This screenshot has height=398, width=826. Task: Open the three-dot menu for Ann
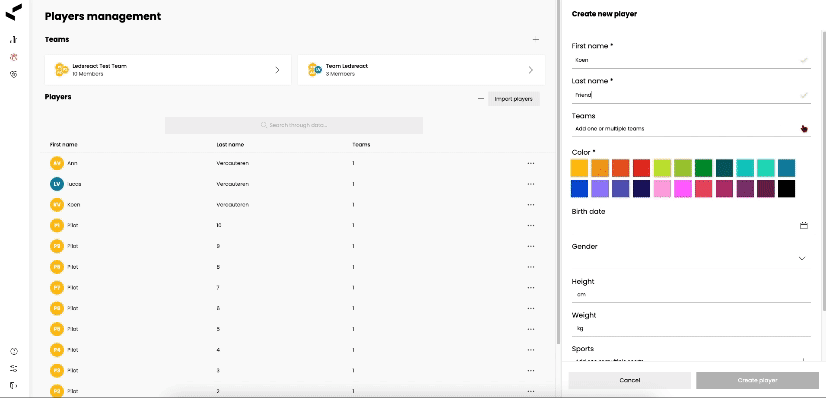point(530,163)
